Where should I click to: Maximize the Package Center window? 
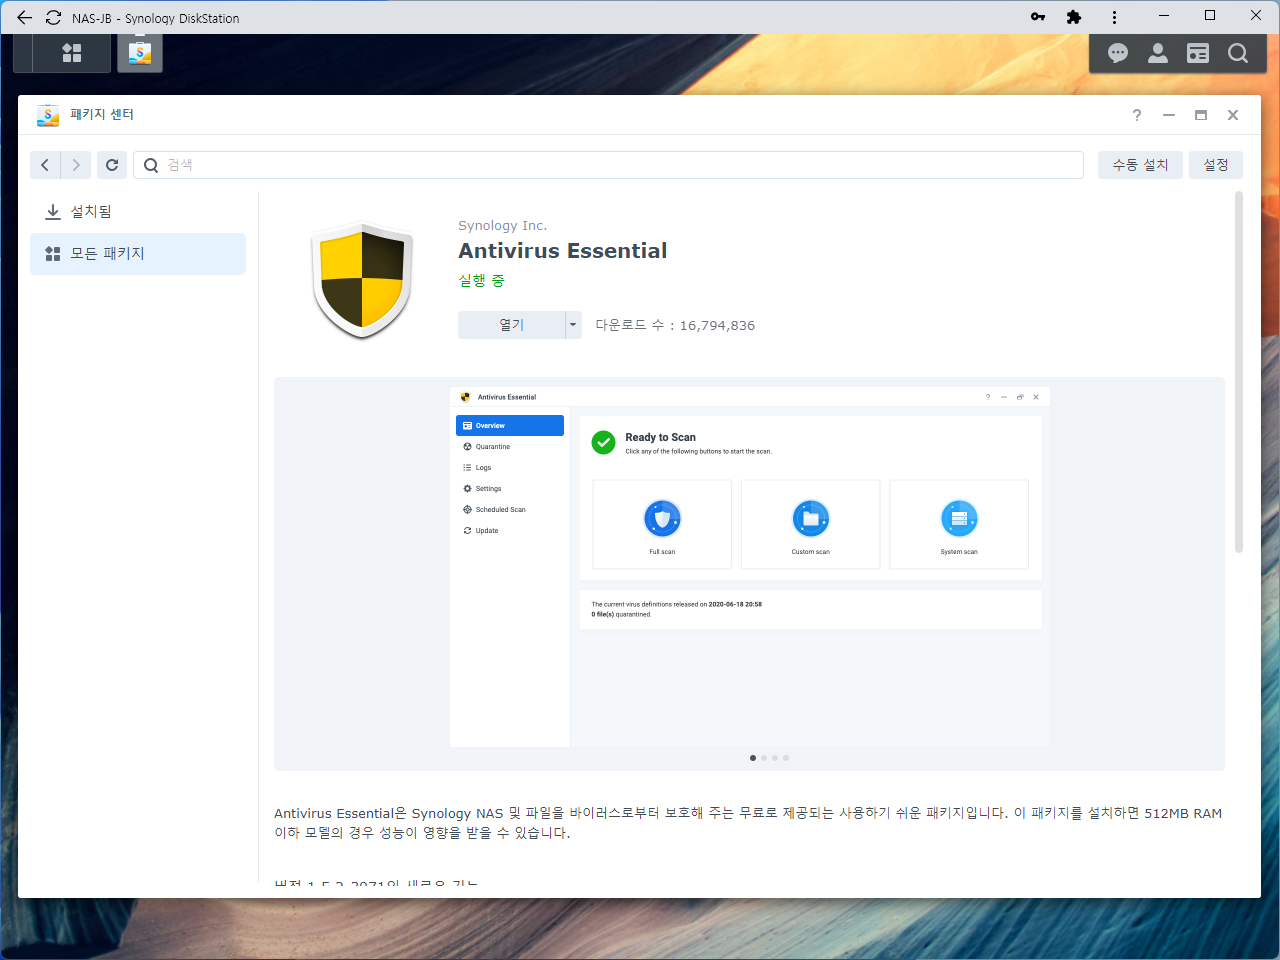[x=1201, y=115]
